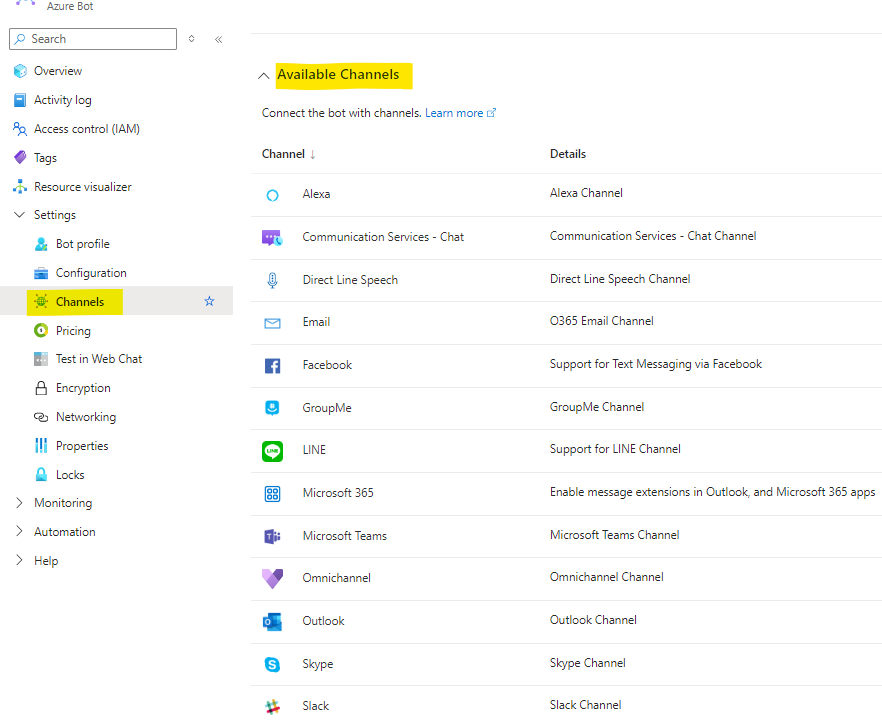Screen dimensions: 882x721
Task: Open the Activity log menu item
Action: coord(62,100)
